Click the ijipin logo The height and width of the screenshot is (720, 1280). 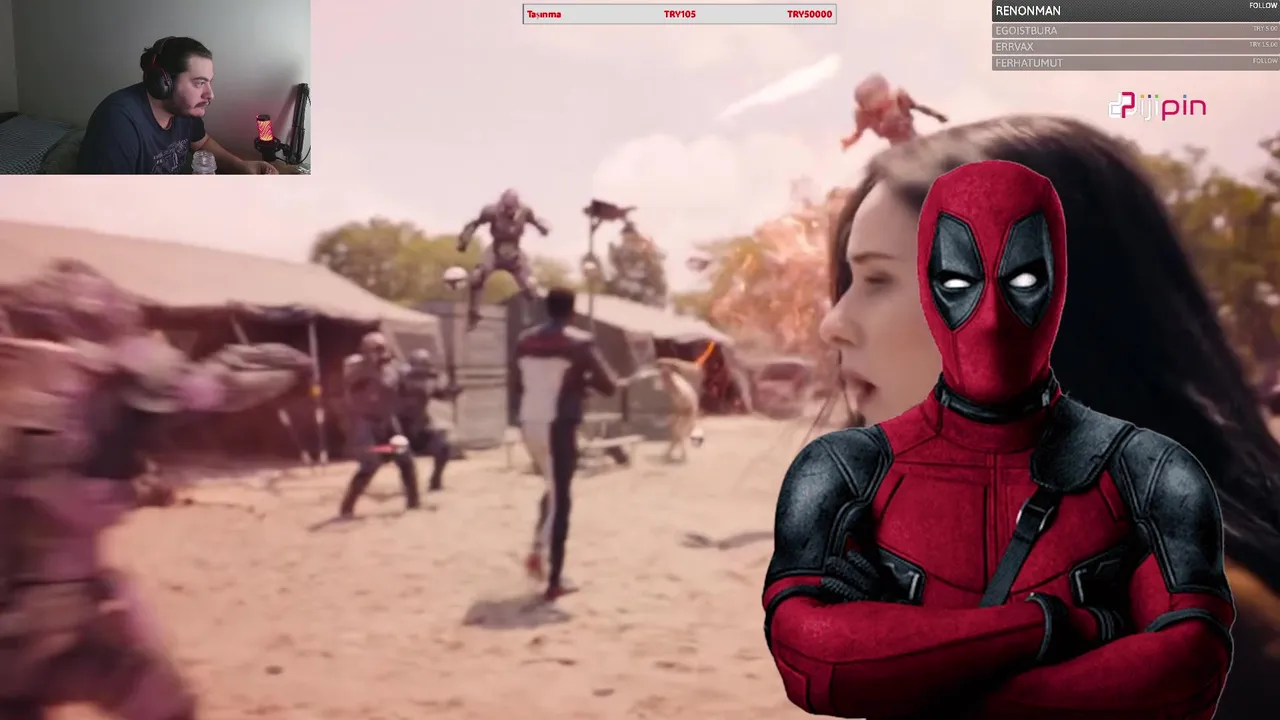[1157, 106]
